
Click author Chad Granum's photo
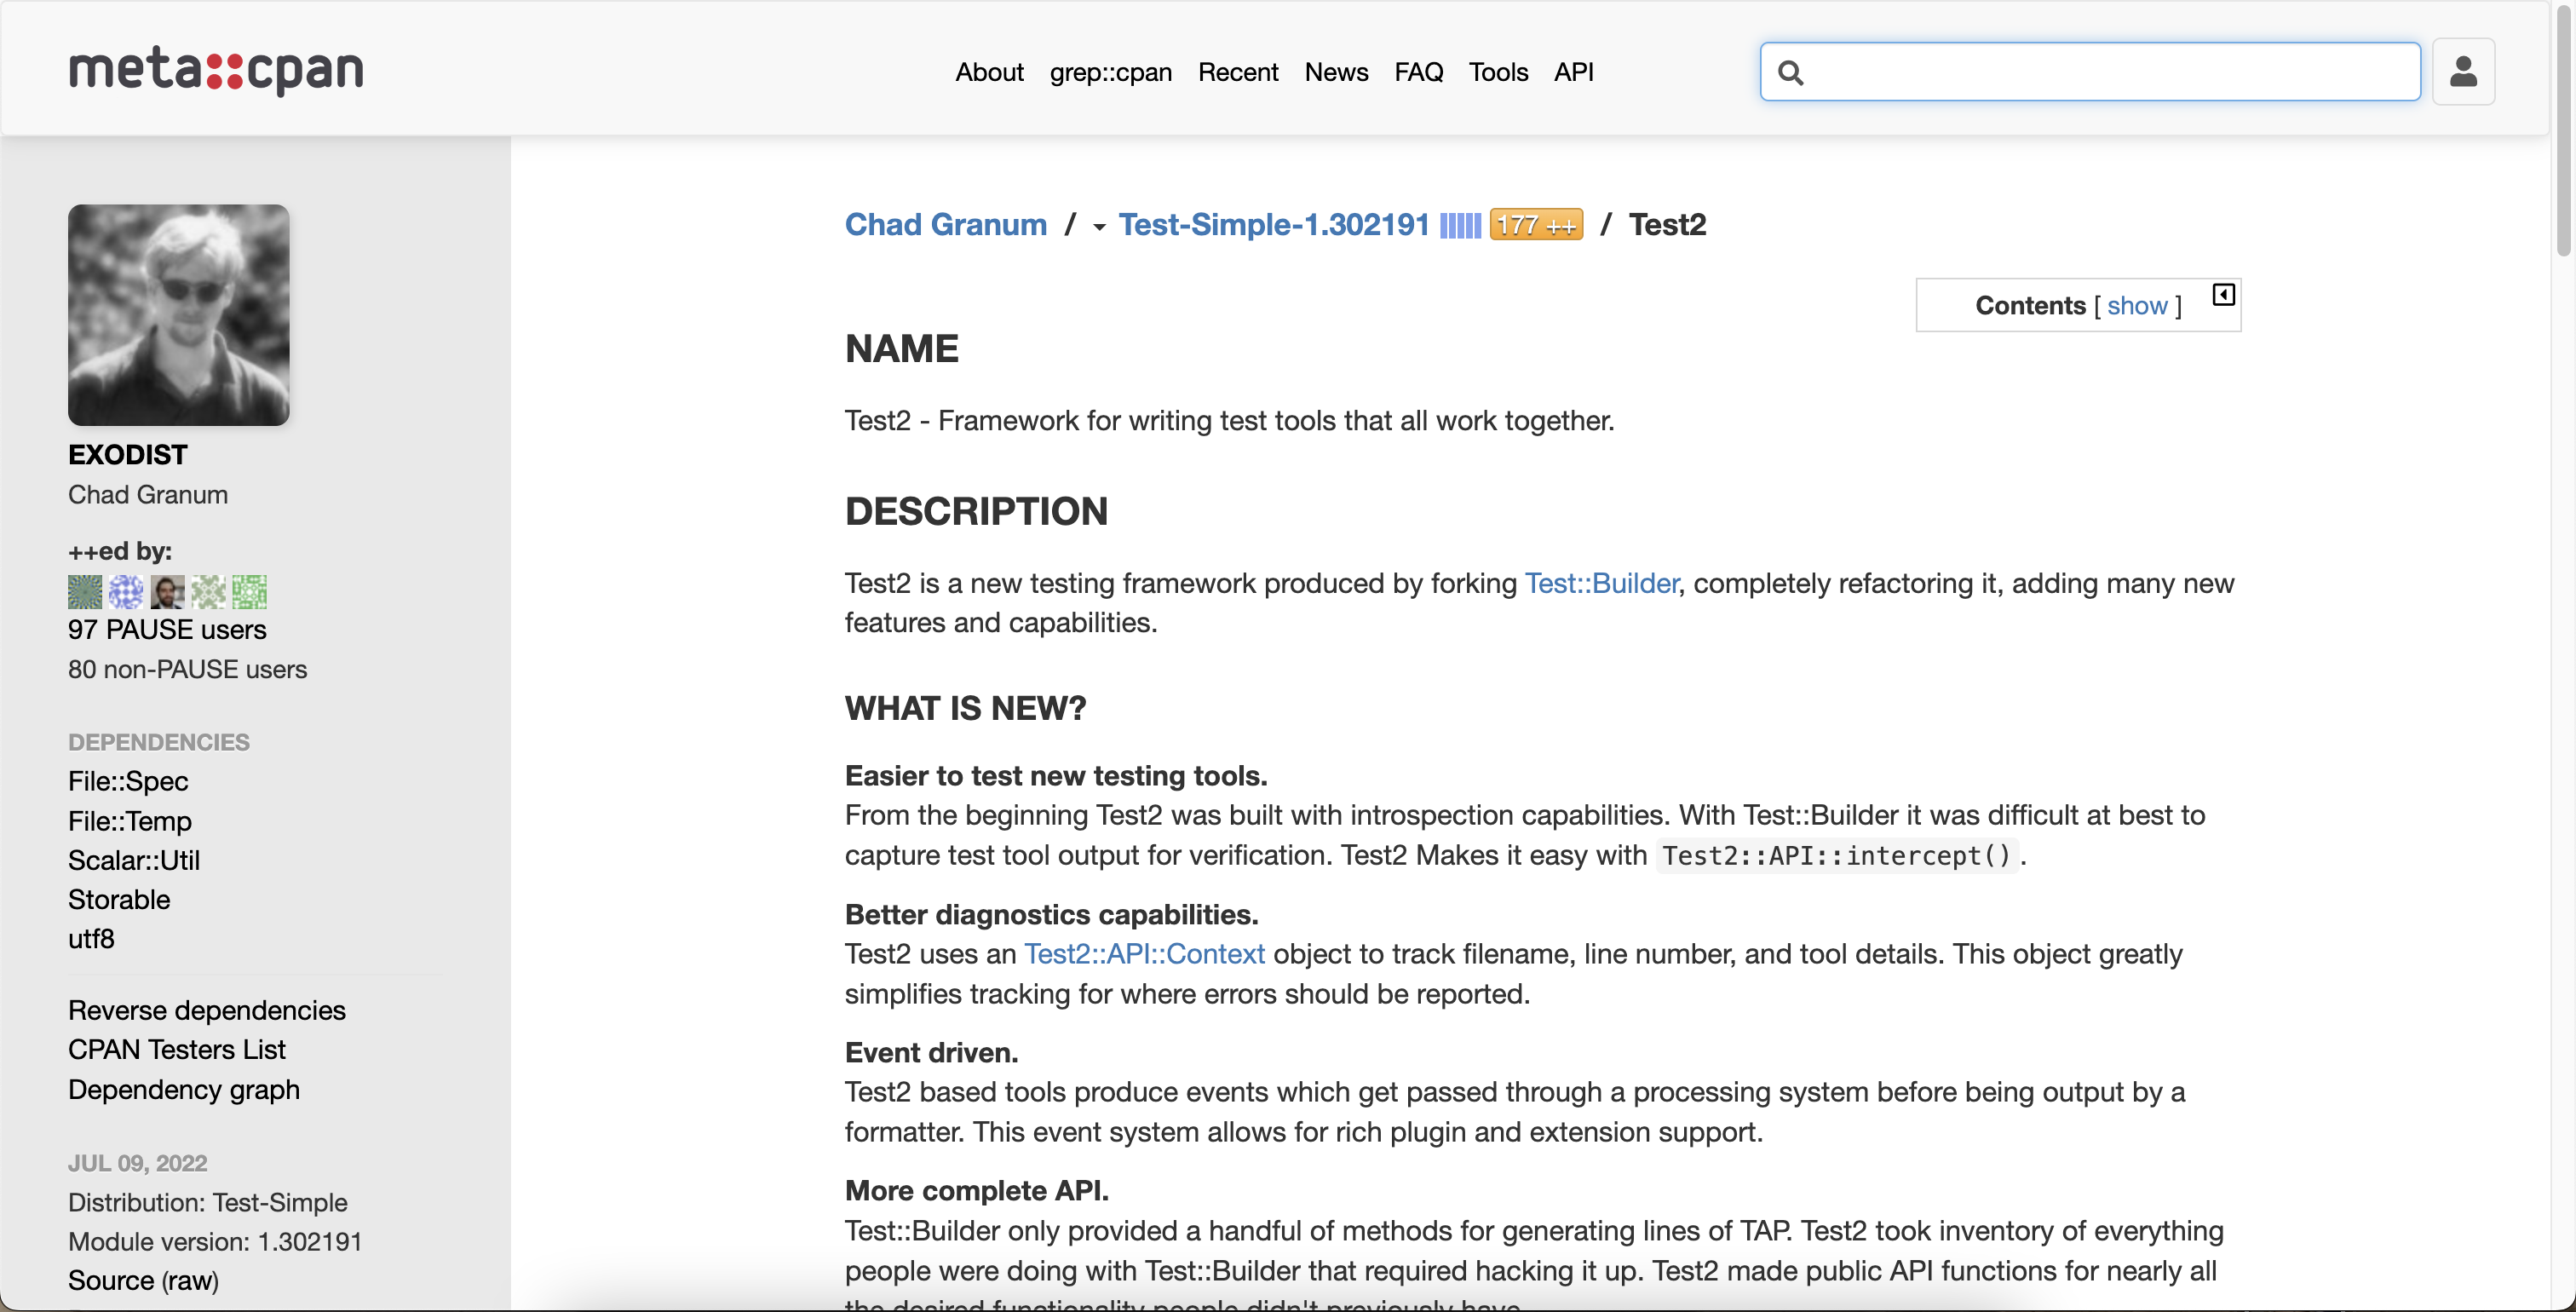pos(179,315)
